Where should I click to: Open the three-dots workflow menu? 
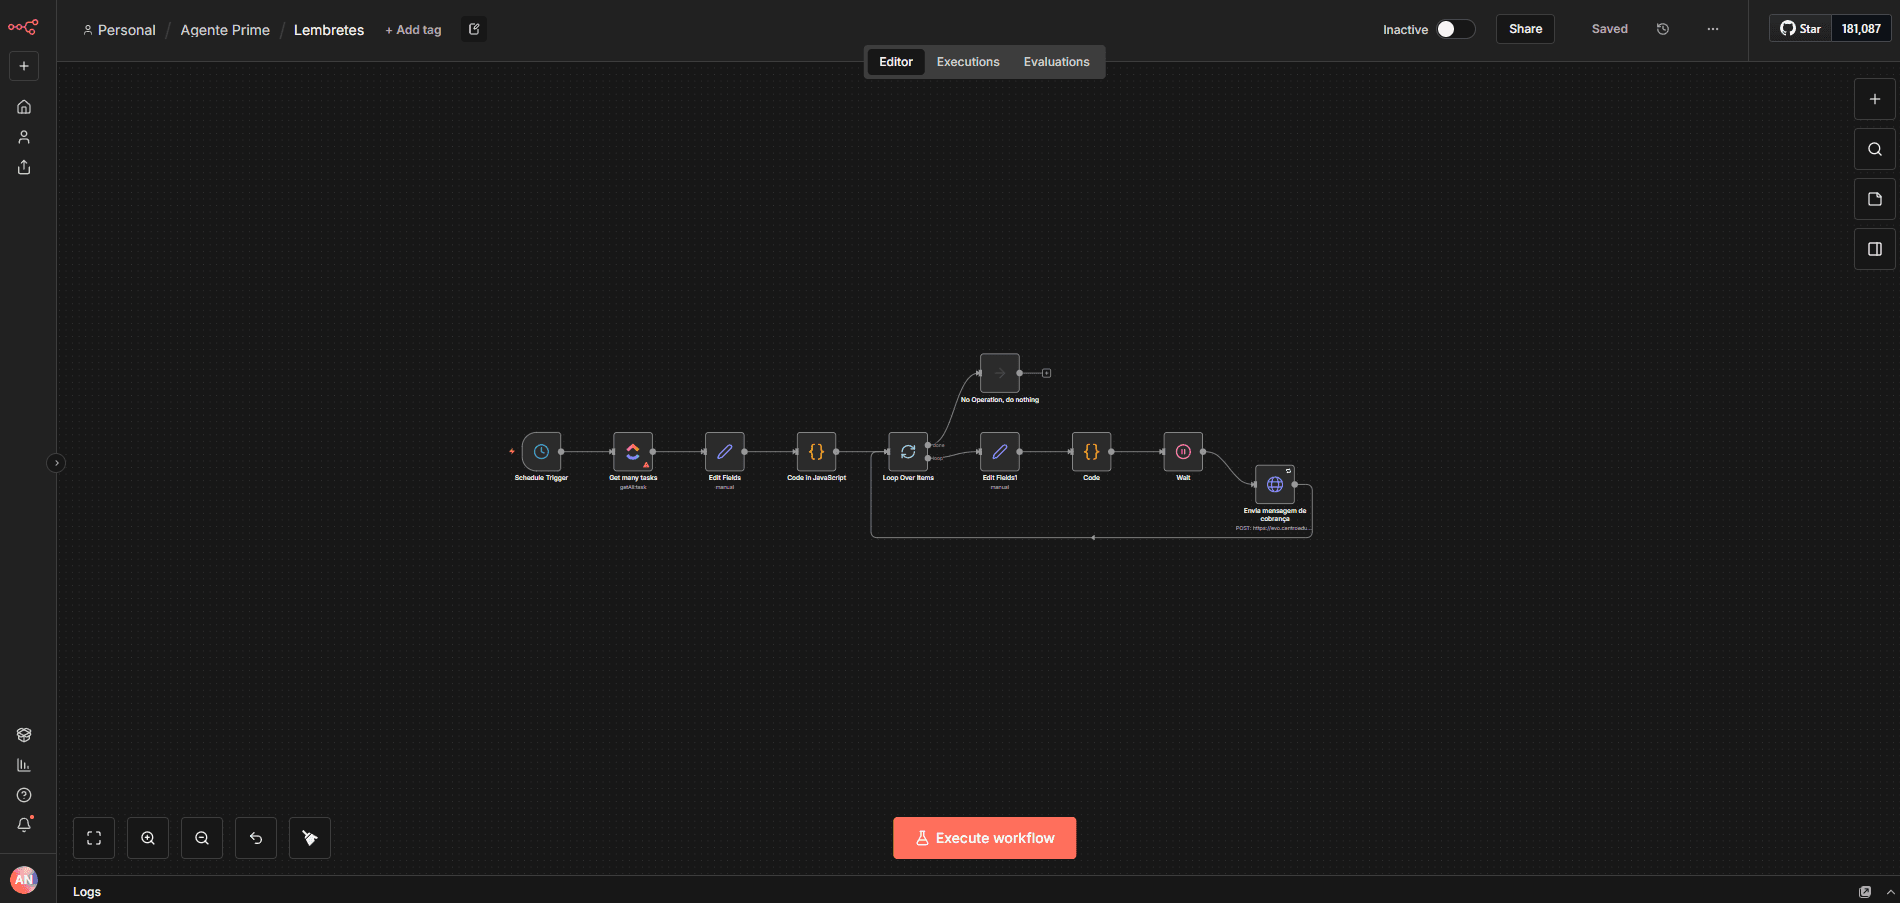[1713, 29]
